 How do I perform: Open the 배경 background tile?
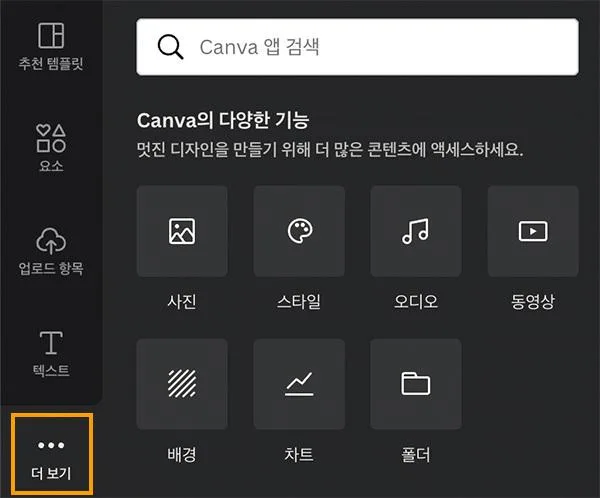(x=182, y=384)
